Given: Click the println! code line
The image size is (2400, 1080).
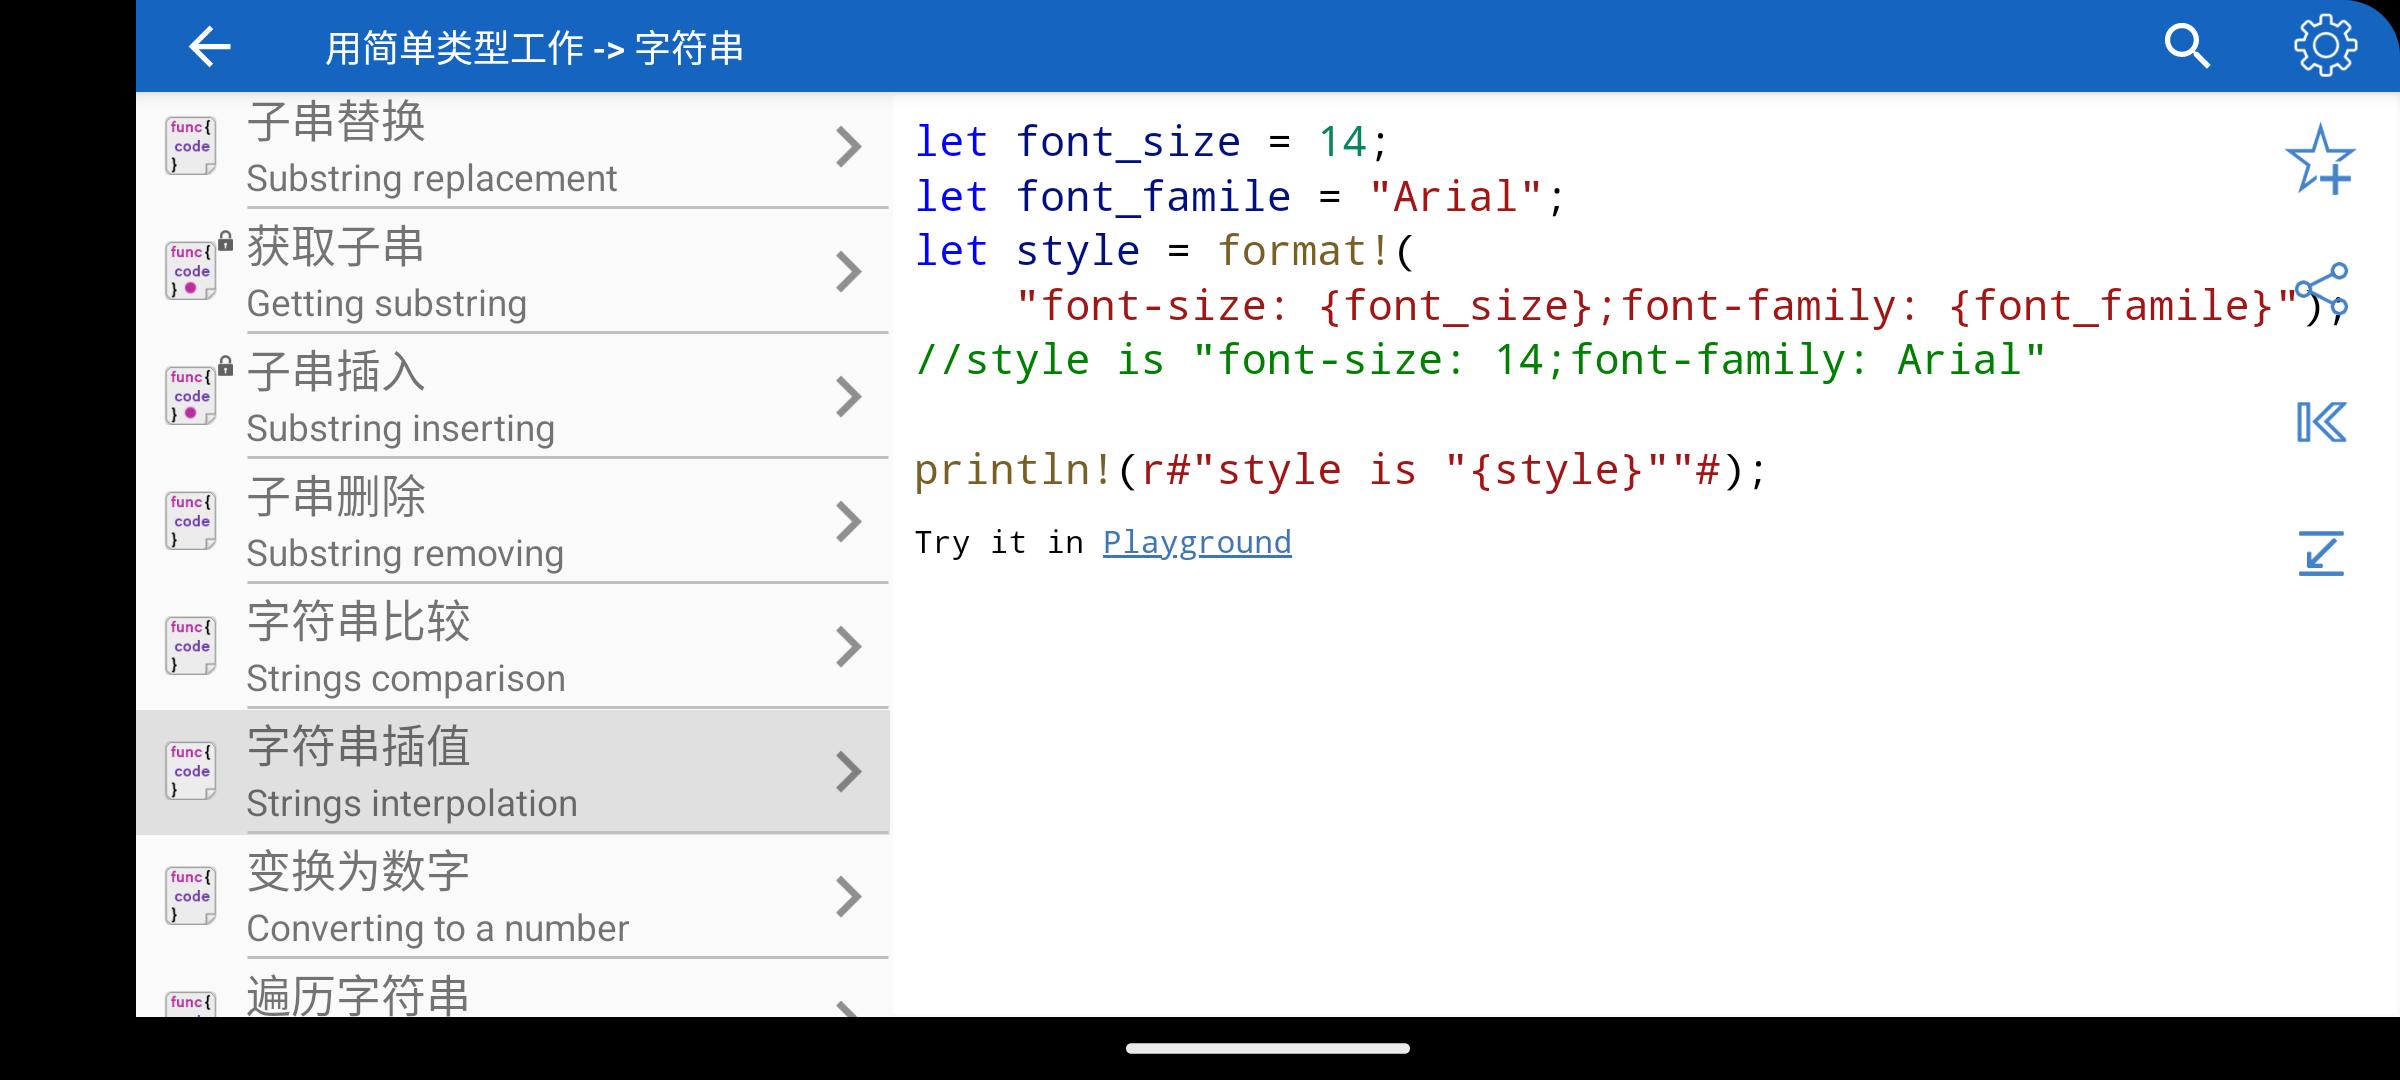Looking at the screenshot, I should tap(1340, 470).
